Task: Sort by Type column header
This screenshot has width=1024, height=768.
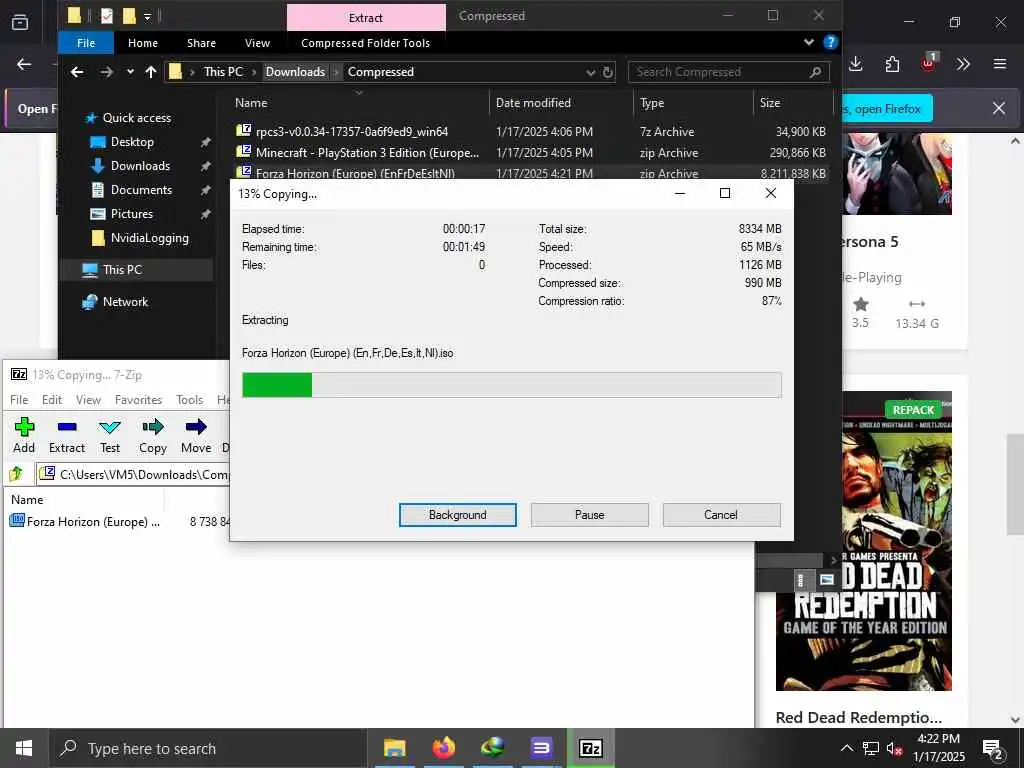Action: click(x=652, y=103)
